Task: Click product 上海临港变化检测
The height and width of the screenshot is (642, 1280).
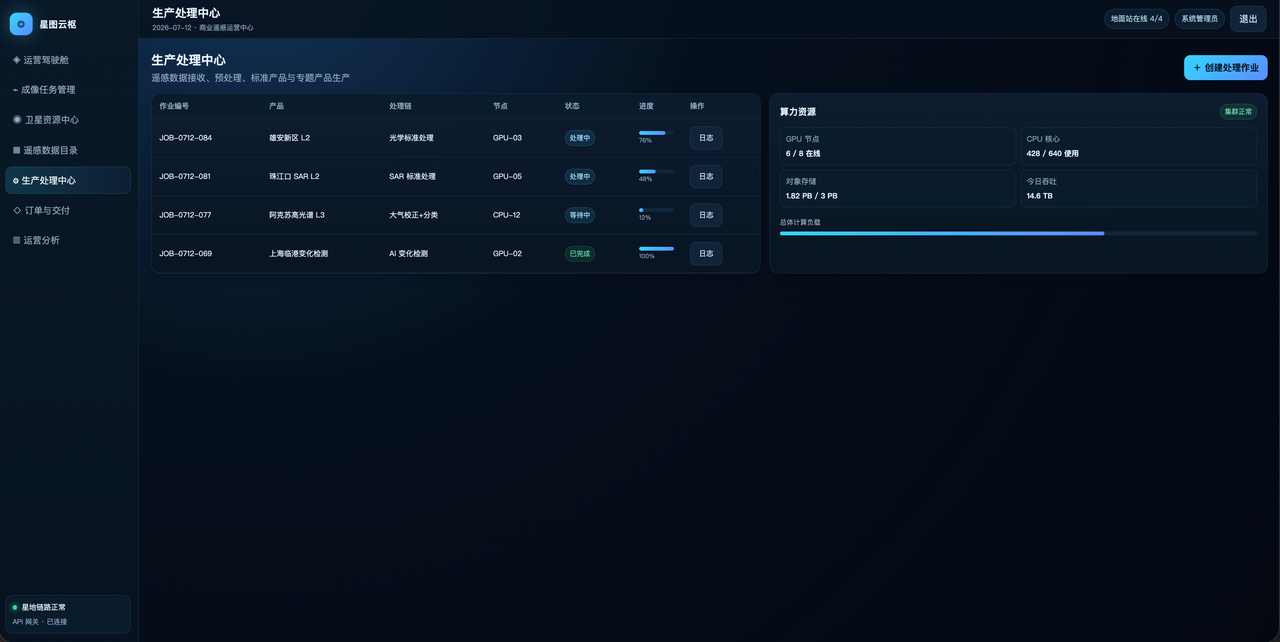Action: point(298,254)
